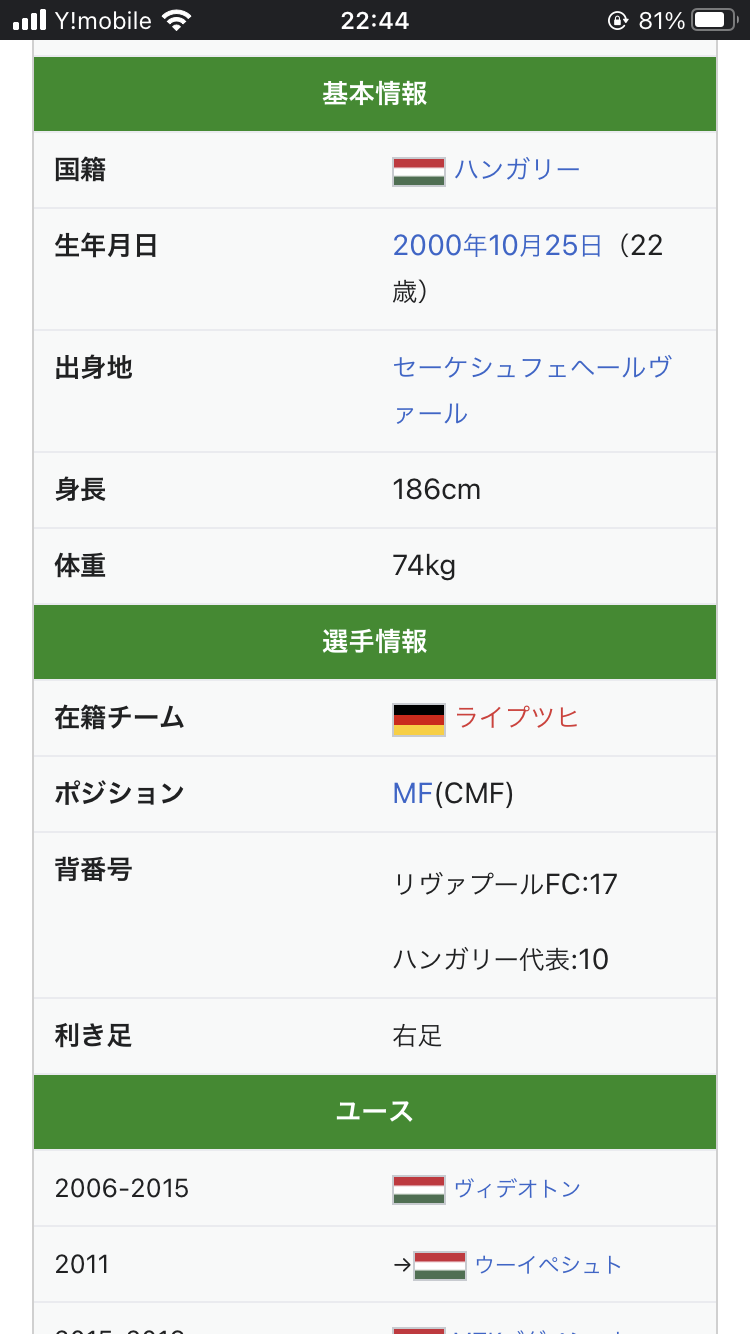The height and width of the screenshot is (1334, 750).
Task: Tap the flag icon next to ウーイペシュト
Action: pos(439,1265)
